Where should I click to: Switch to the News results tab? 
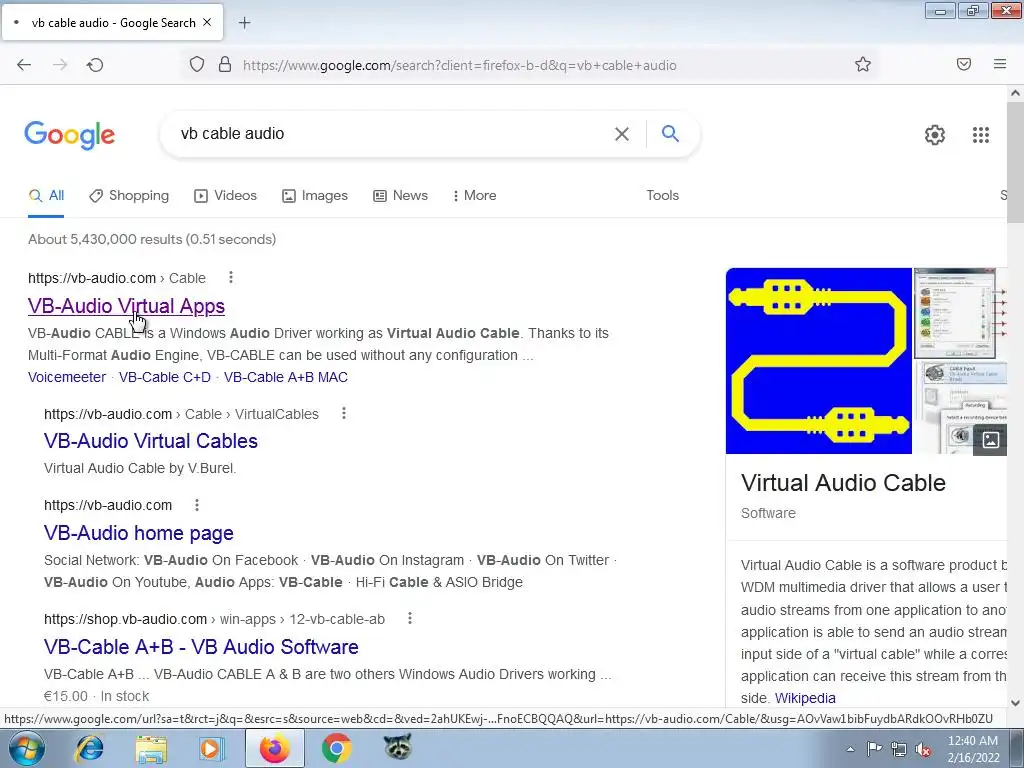400,195
